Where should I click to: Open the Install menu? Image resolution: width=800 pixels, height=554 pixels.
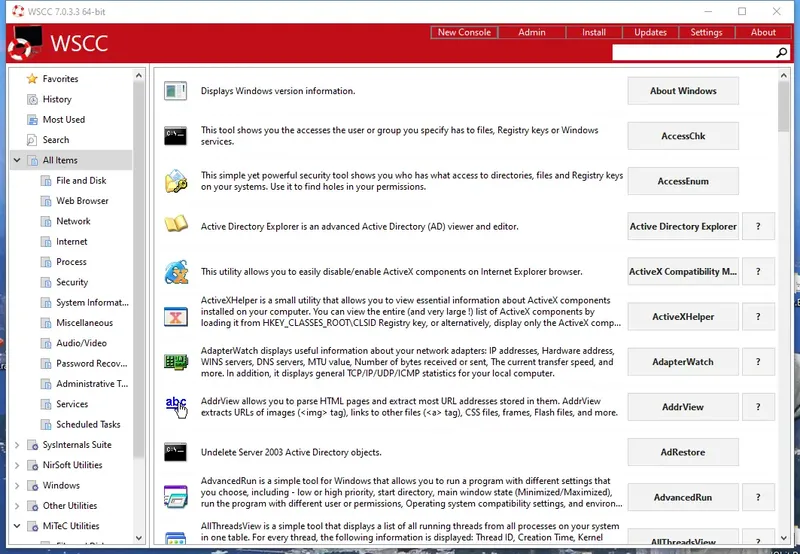[x=594, y=32]
